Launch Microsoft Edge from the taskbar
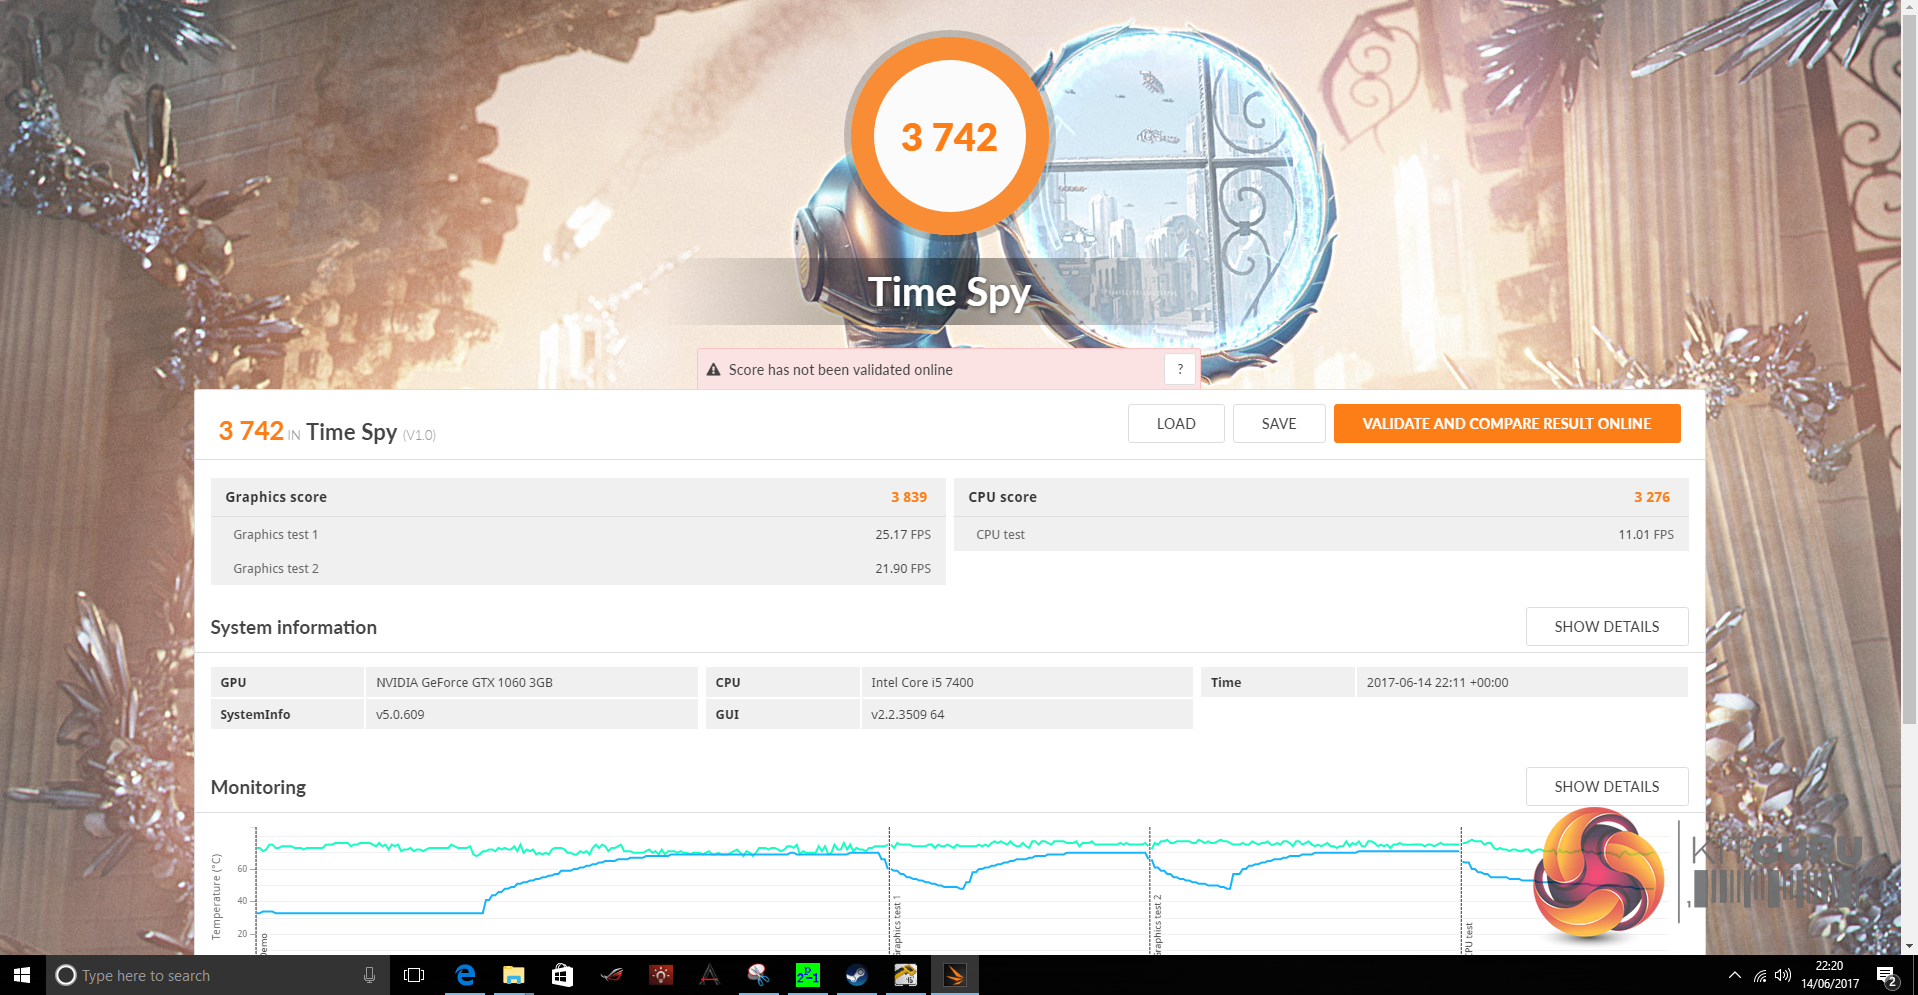 click(x=465, y=975)
